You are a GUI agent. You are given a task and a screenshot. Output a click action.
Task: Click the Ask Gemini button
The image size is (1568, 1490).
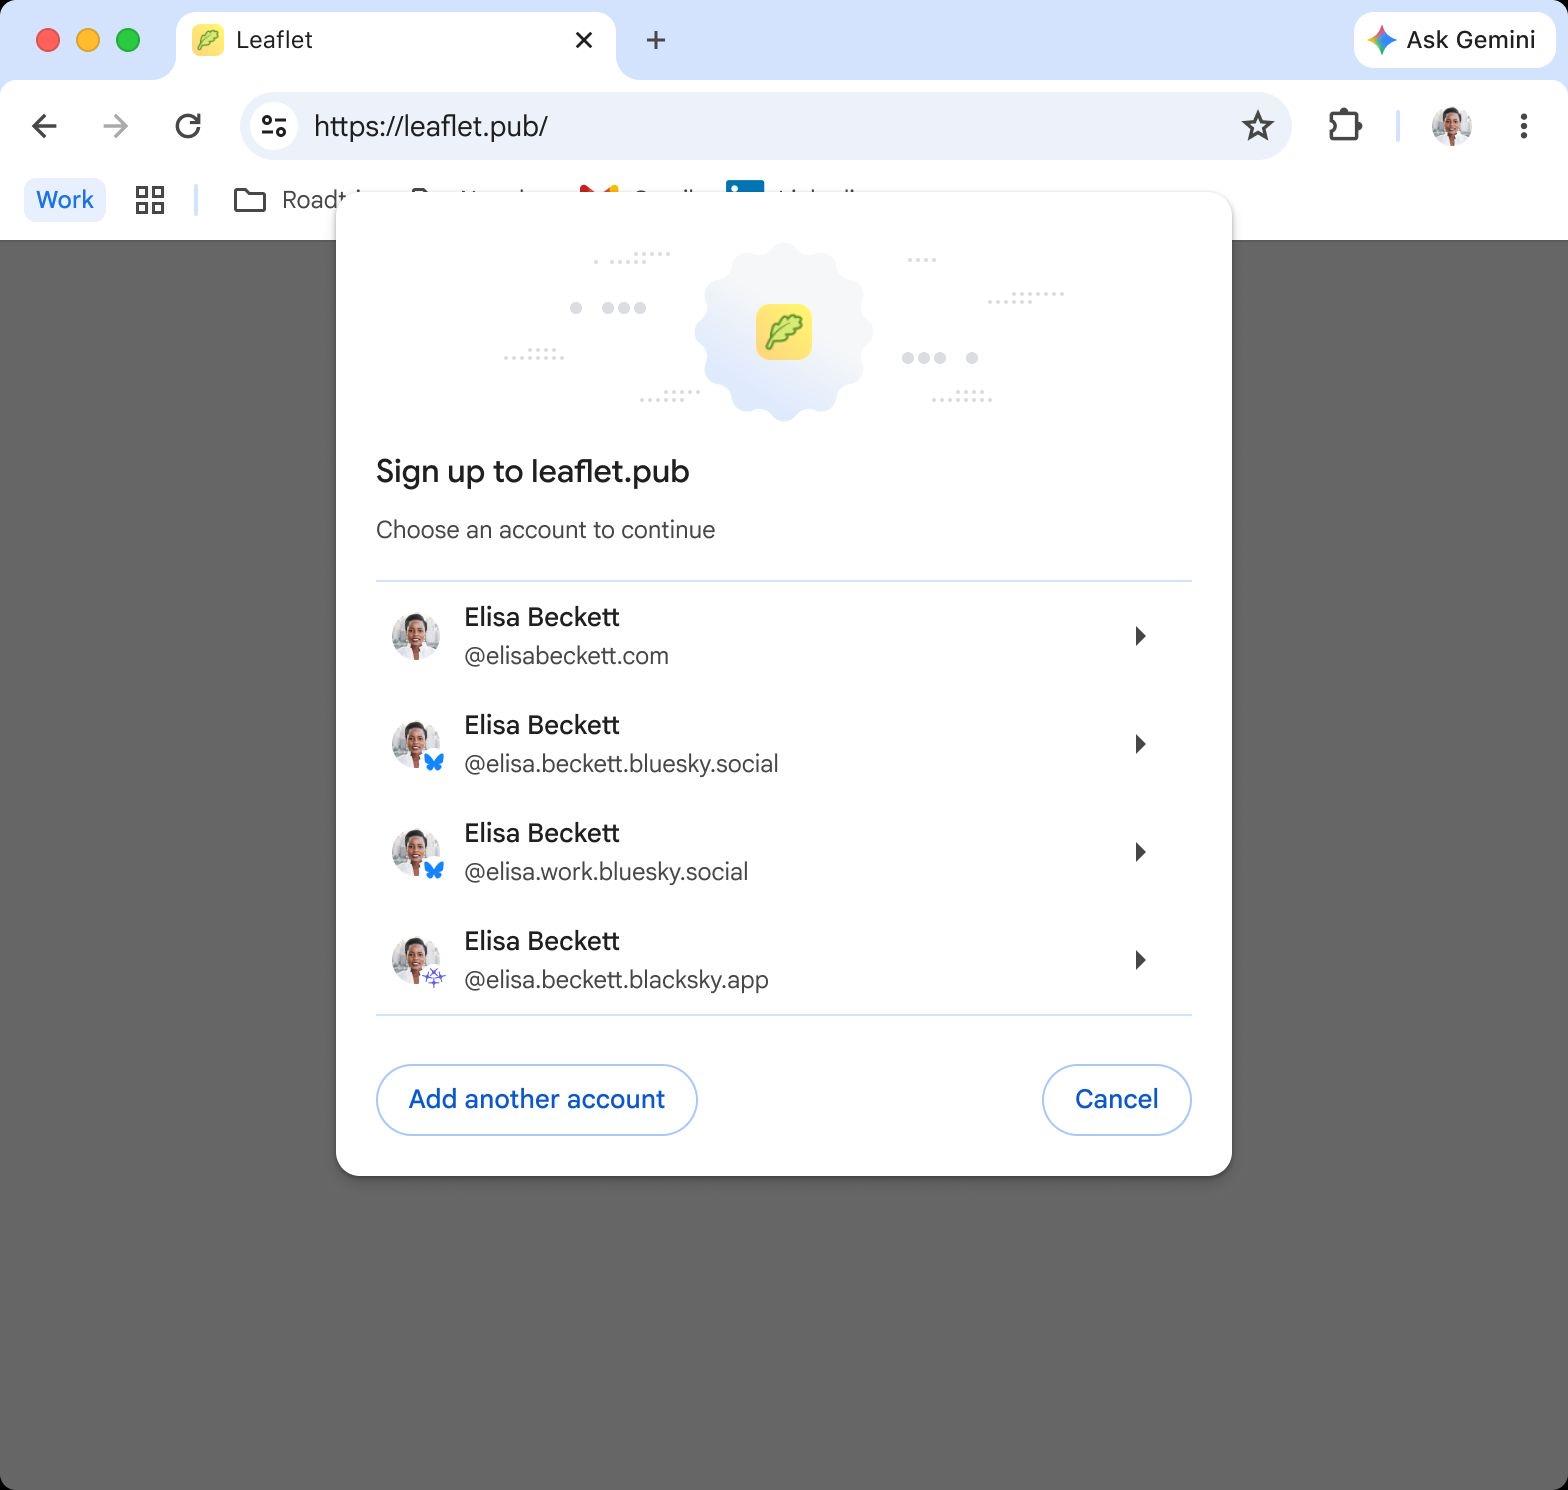tap(1454, 40)
